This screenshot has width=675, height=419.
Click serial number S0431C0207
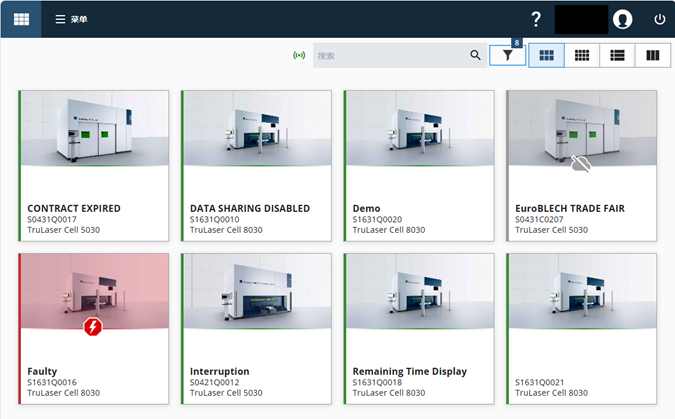(x=539, y=220)
